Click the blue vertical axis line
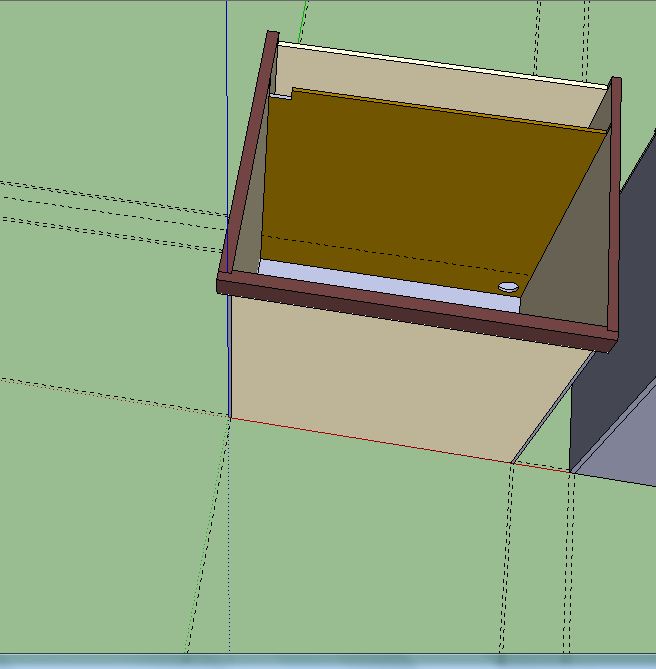The image size is (656, 669). click(x=227, y=100)
